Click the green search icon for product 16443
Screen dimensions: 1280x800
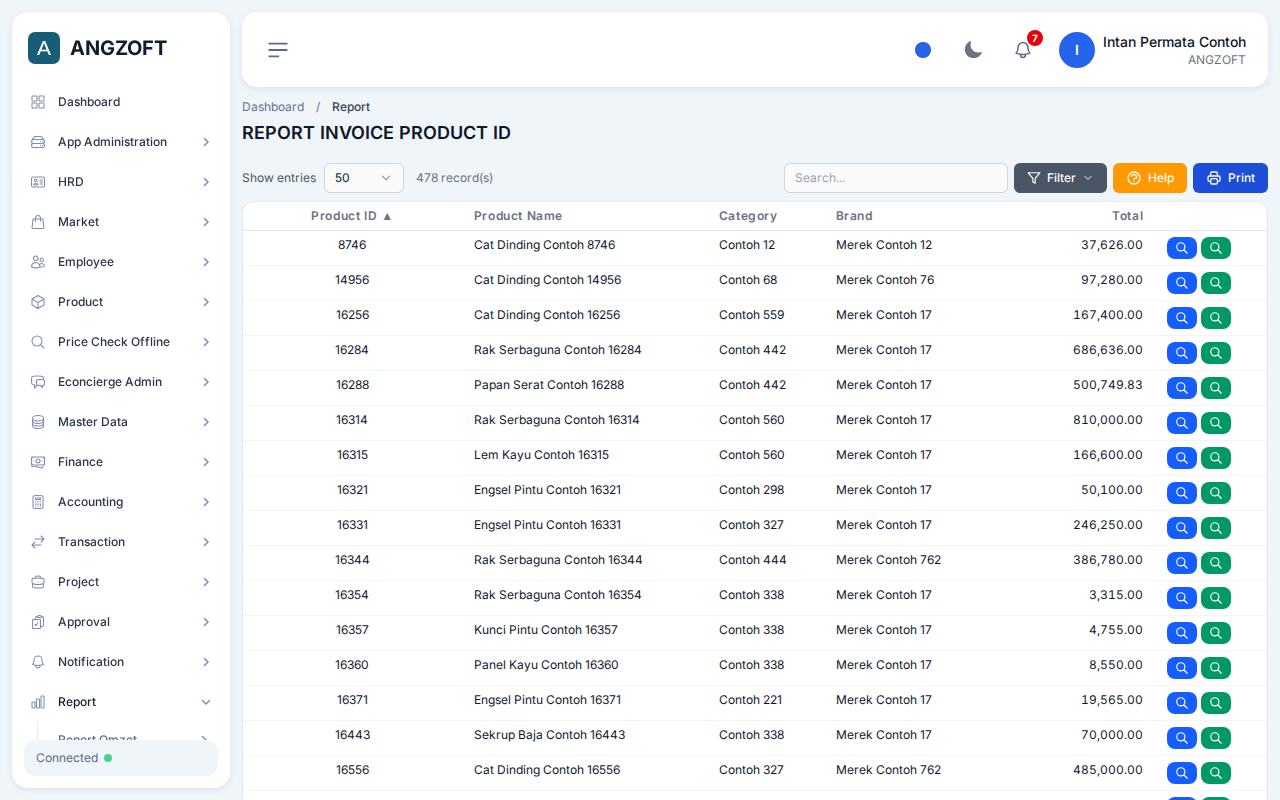[x=1216, y=738]
